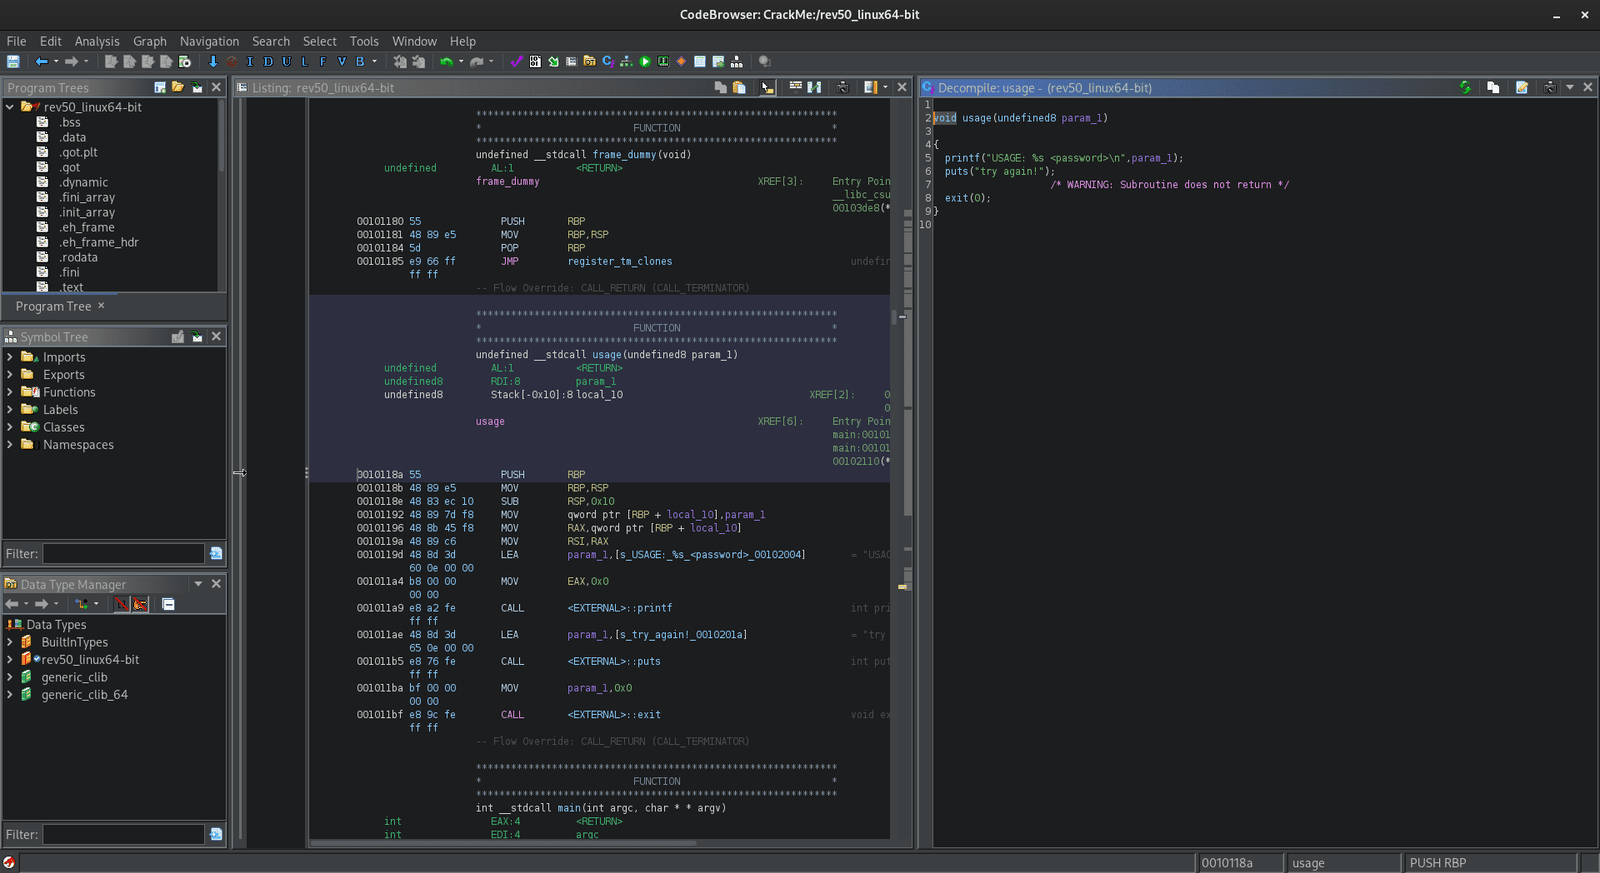Open the Analysis menu
The width and height of the screenshot is (1600, 873).
point(97,41)
